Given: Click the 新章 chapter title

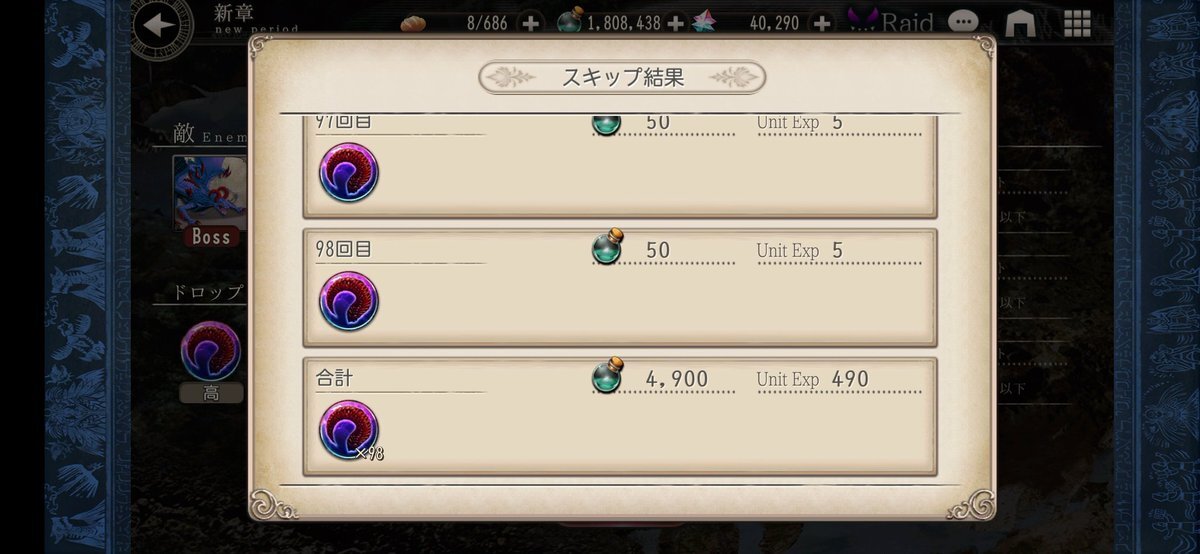Looking at the screenshot, I should pos(236,13).
